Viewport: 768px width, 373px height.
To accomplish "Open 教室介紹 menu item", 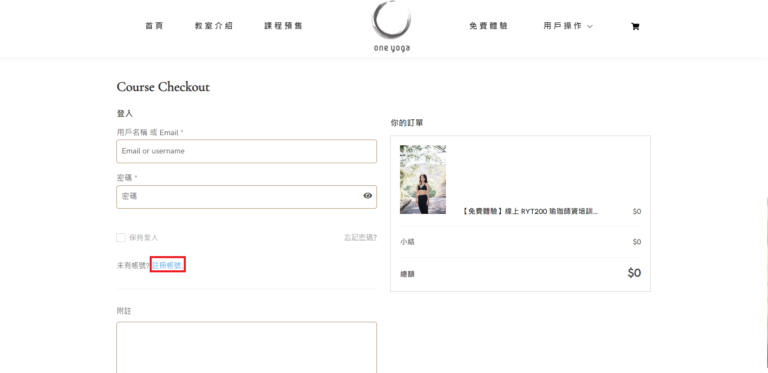I will tap(214, 26).
